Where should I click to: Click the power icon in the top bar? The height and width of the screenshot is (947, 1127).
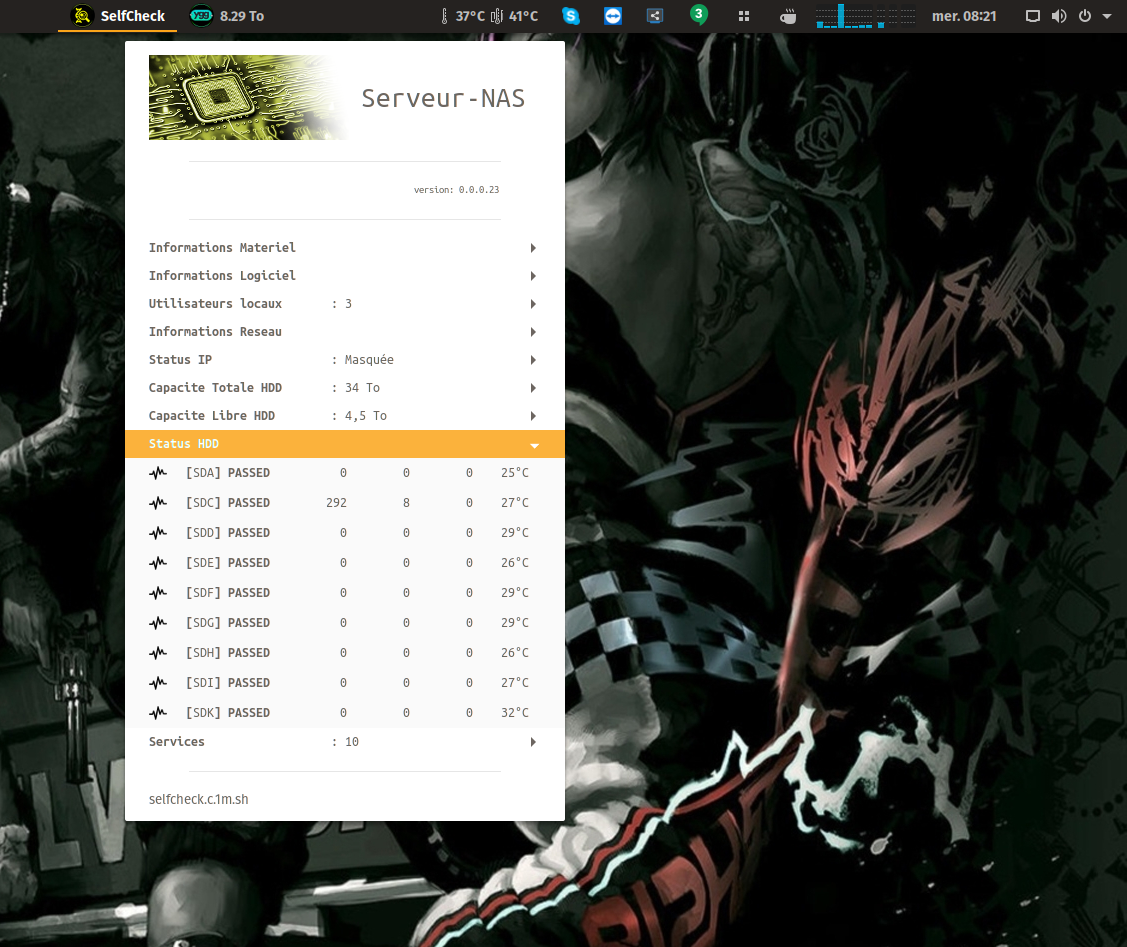click(1085, 16)
